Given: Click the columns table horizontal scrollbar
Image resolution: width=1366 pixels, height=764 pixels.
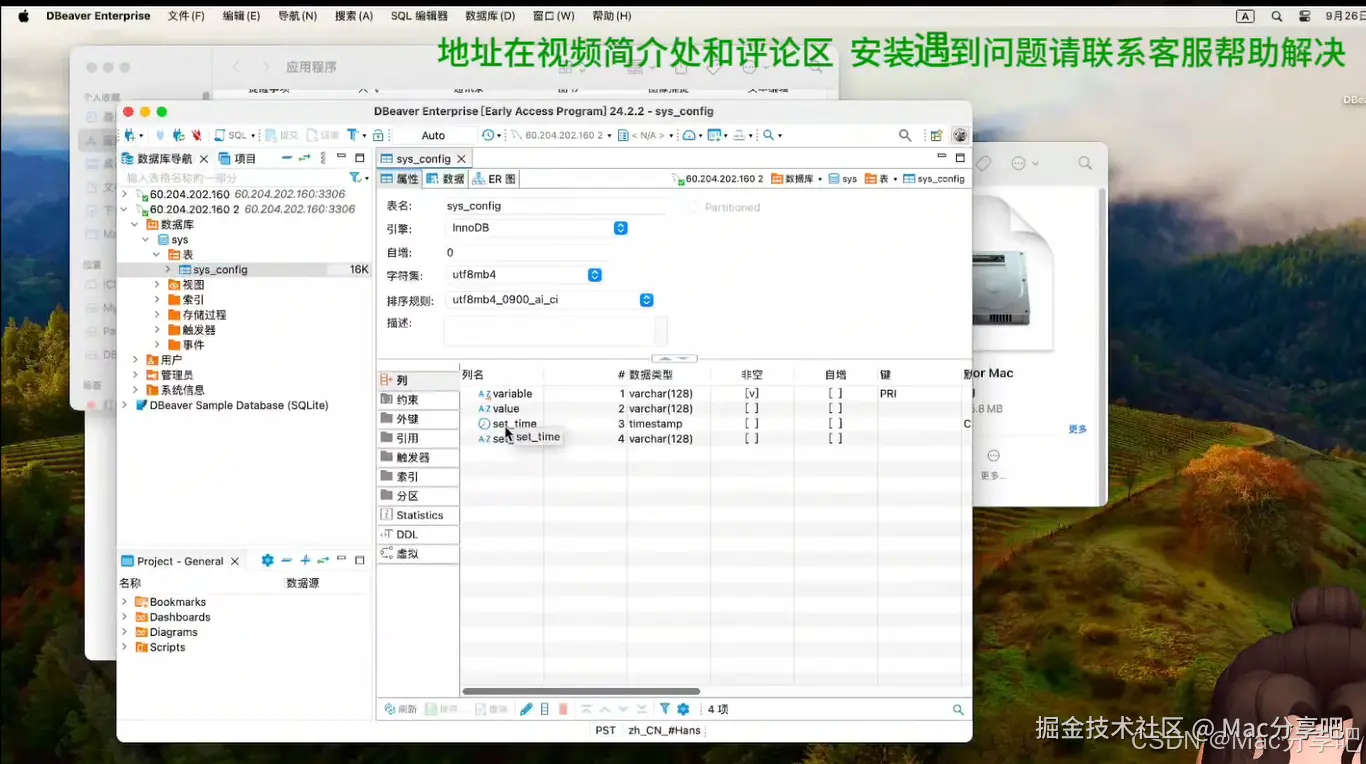Looking at the screenshot, I should click(x=581, y=691).
